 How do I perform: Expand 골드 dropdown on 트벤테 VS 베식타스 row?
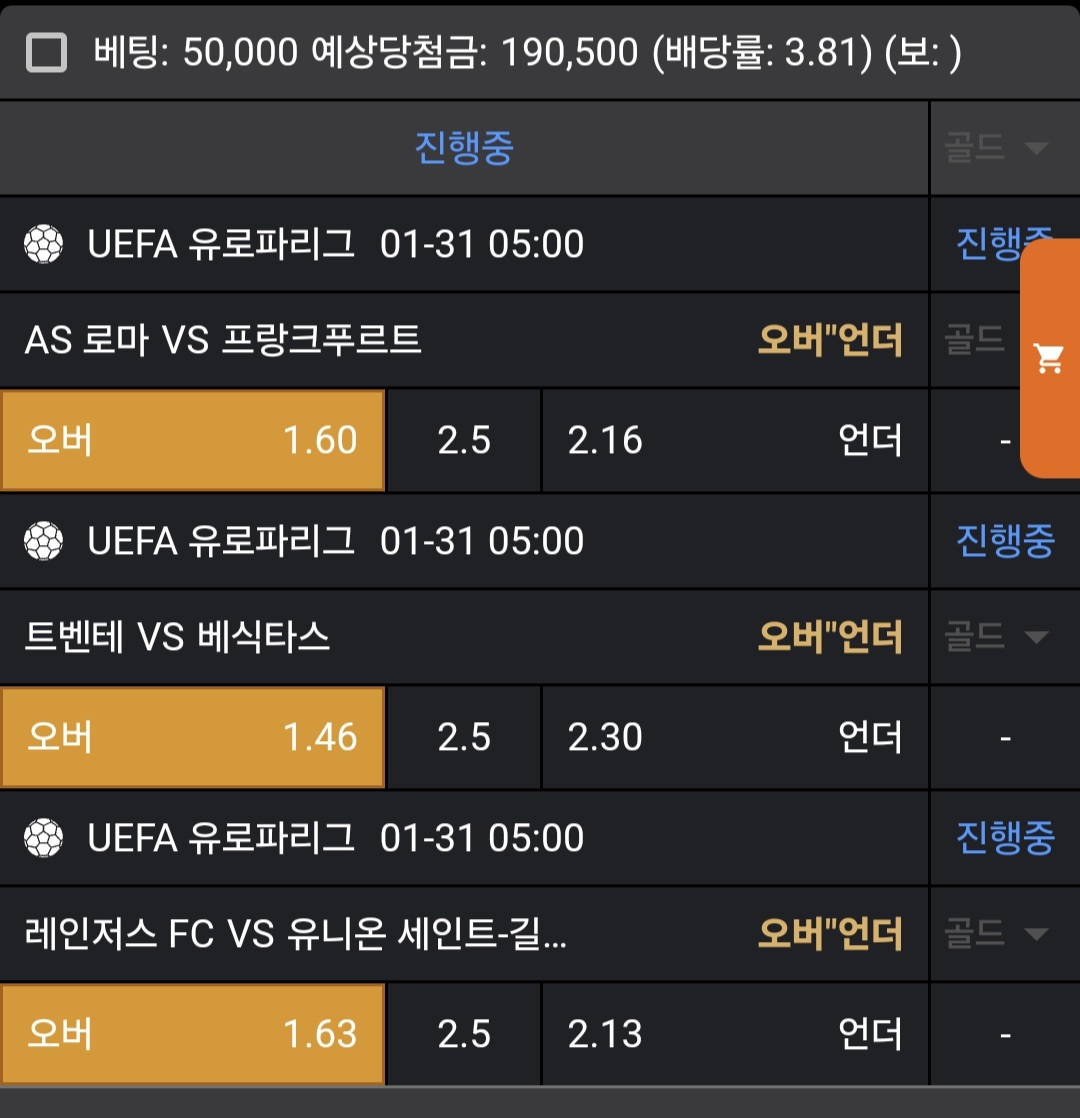pos(996,637)
